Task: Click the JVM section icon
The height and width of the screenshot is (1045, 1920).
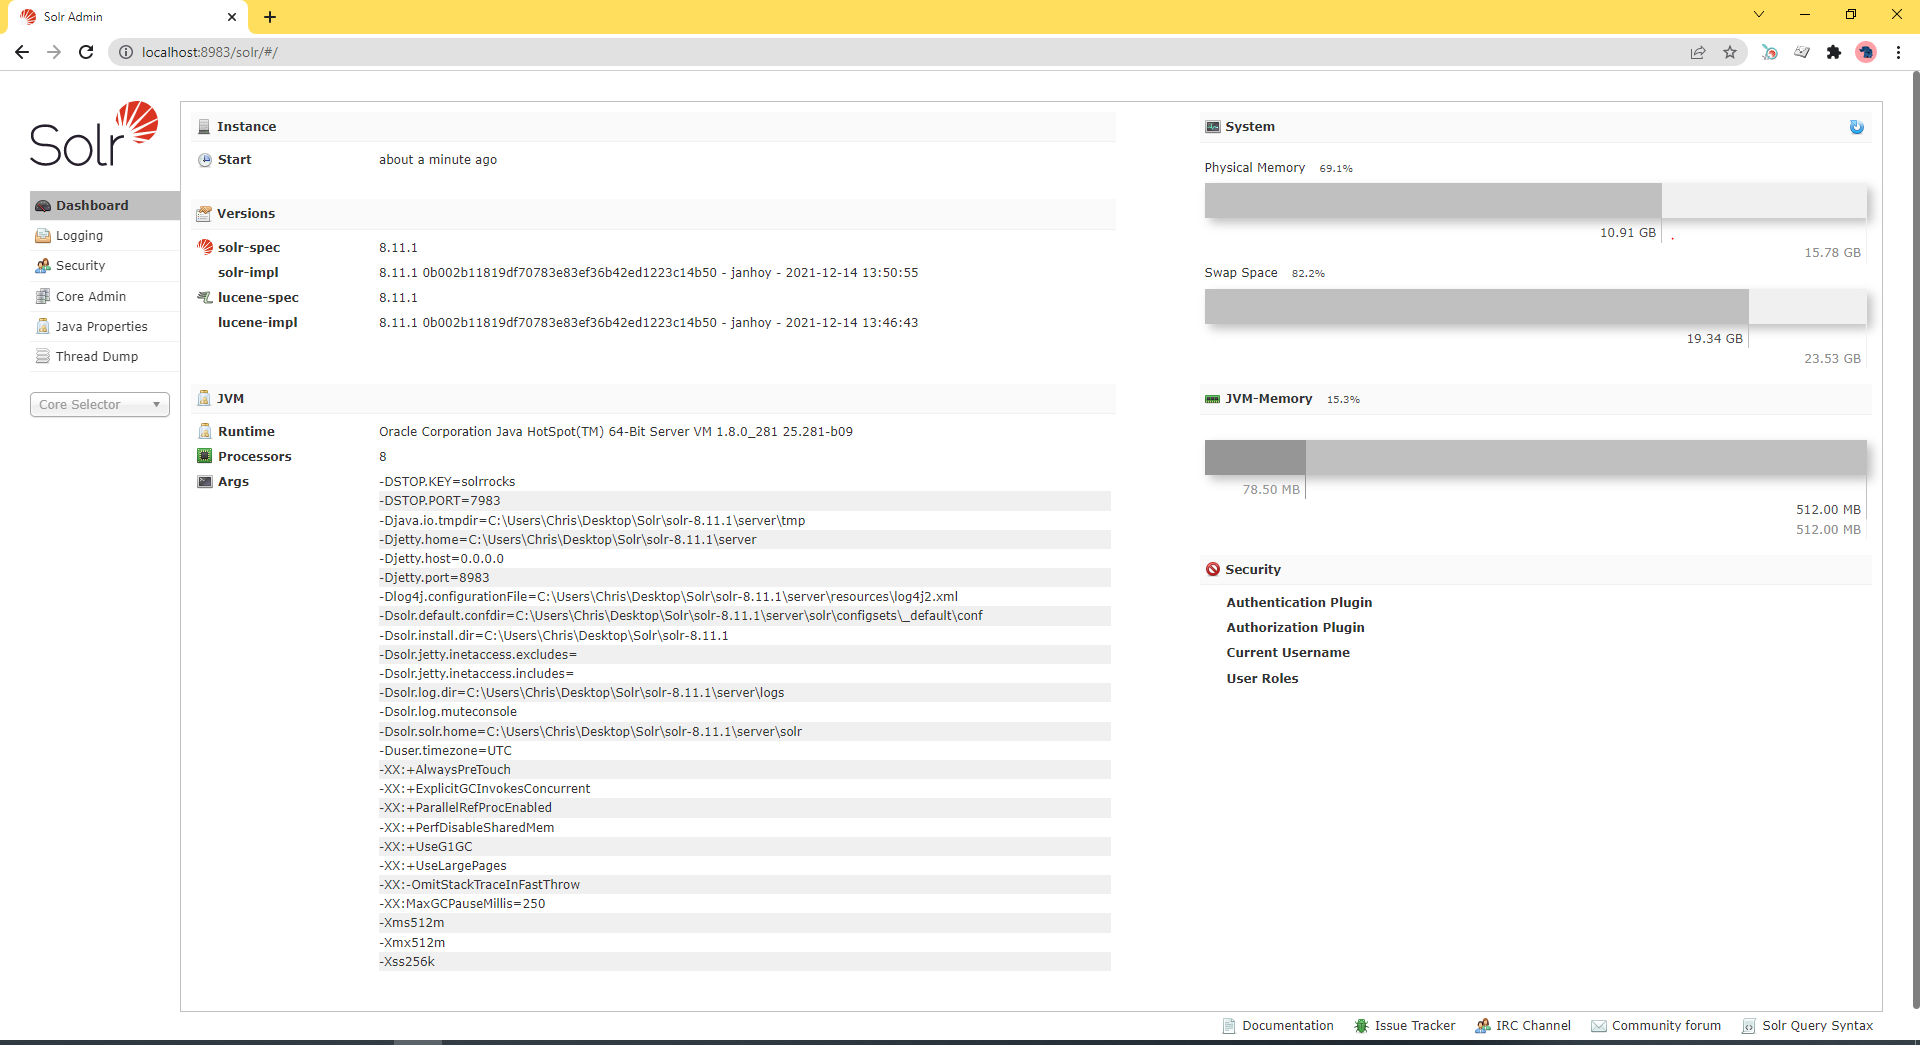Action: click(204, 398)
